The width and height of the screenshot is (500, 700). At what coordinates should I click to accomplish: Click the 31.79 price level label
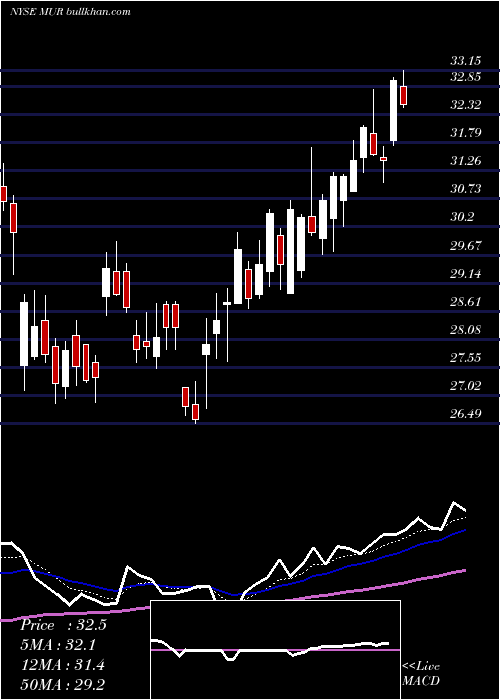tap(465, 133)
